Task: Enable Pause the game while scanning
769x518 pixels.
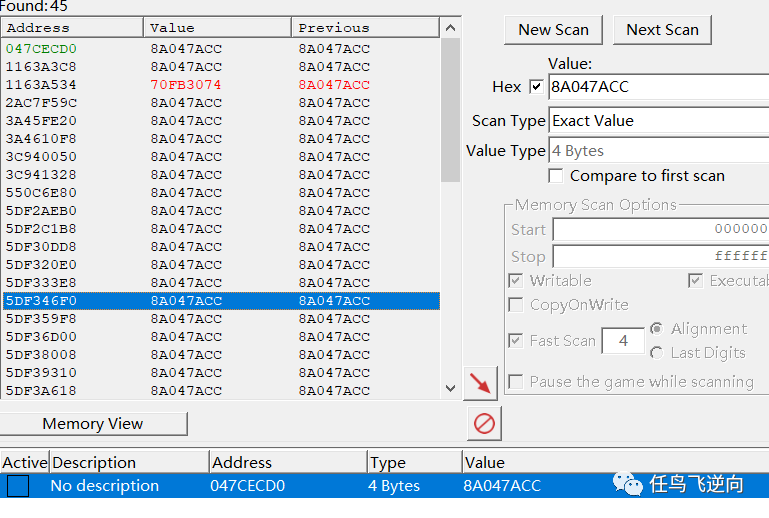Action: pyautogui.click(x=515, y=382)
